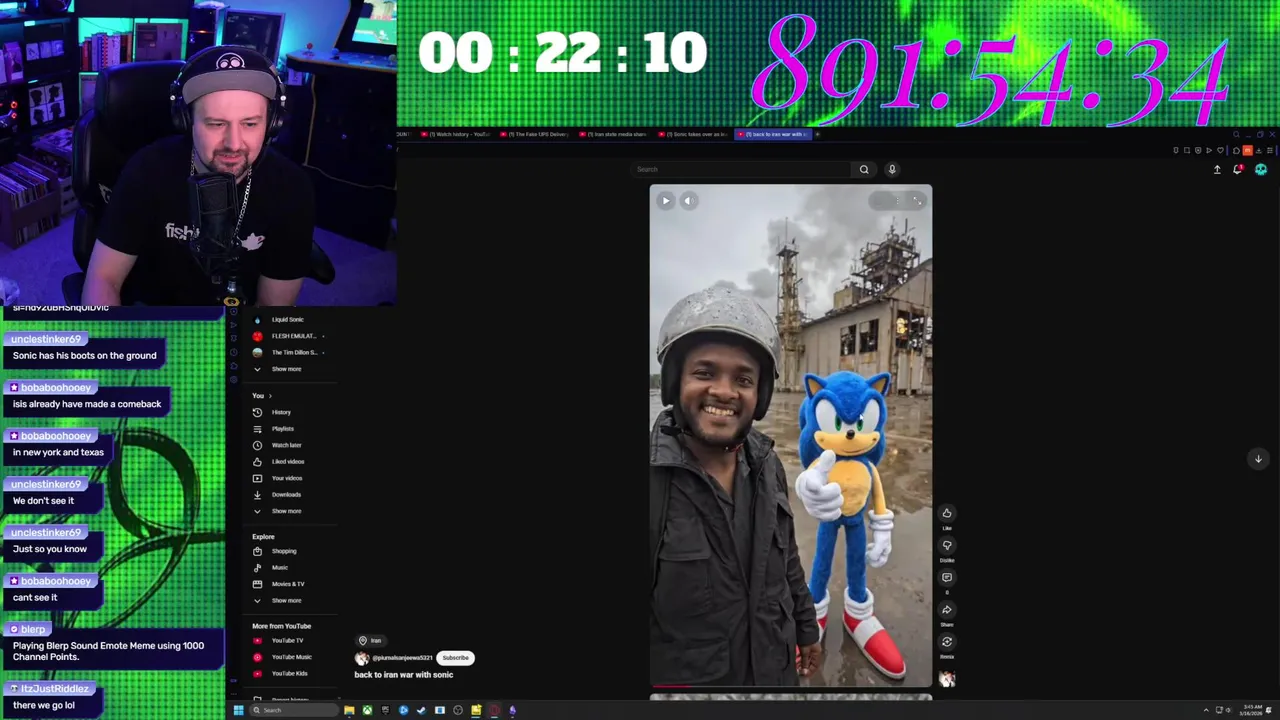Open the Xbox app from the taskbar
Viewport: 1280px width, 720px height.
[367, 710]
